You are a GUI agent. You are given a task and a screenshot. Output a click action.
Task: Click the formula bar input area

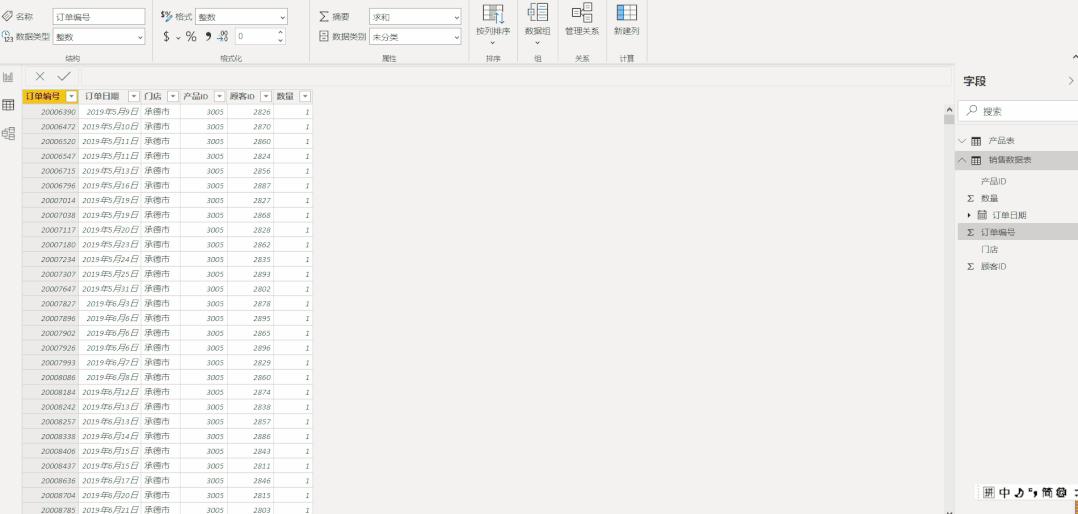516,76
